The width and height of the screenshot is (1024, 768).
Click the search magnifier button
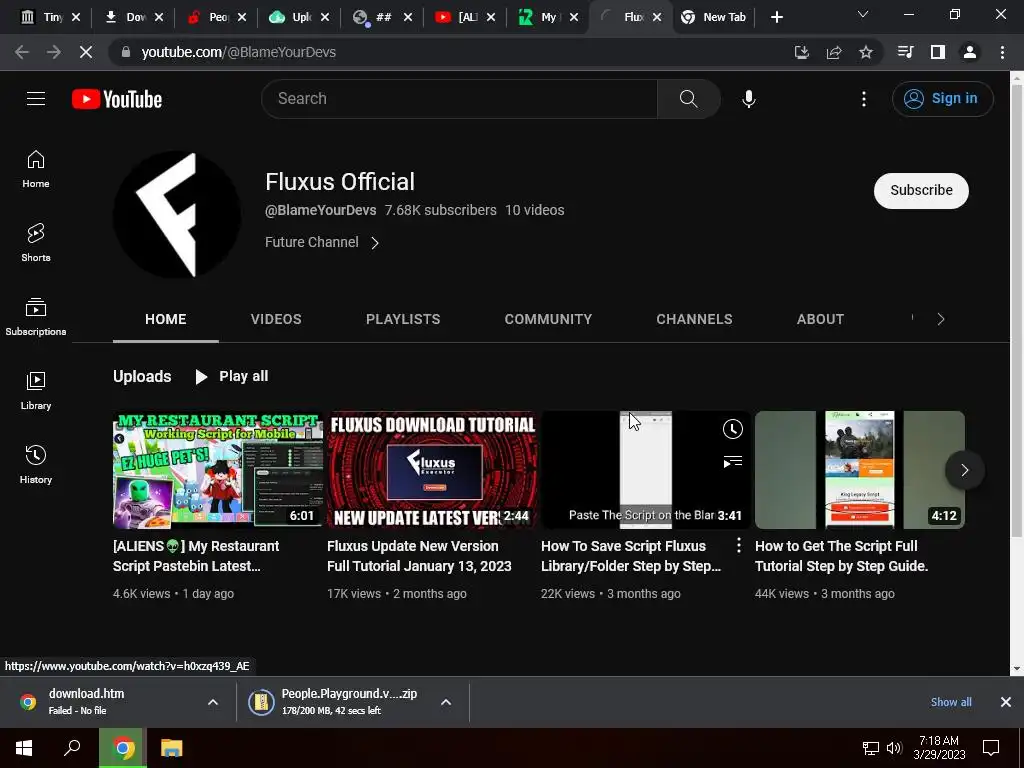click(688, 99)
